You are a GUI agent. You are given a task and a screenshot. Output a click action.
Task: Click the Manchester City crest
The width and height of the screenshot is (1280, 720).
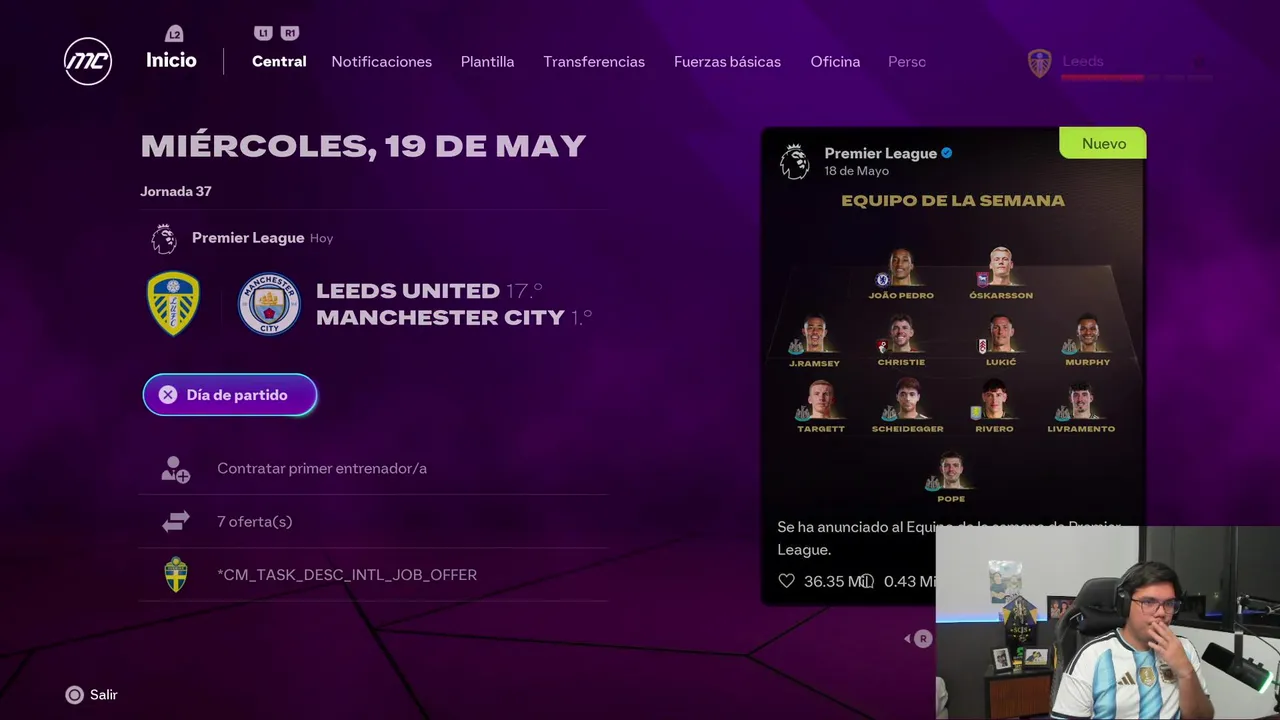[269, 304]
